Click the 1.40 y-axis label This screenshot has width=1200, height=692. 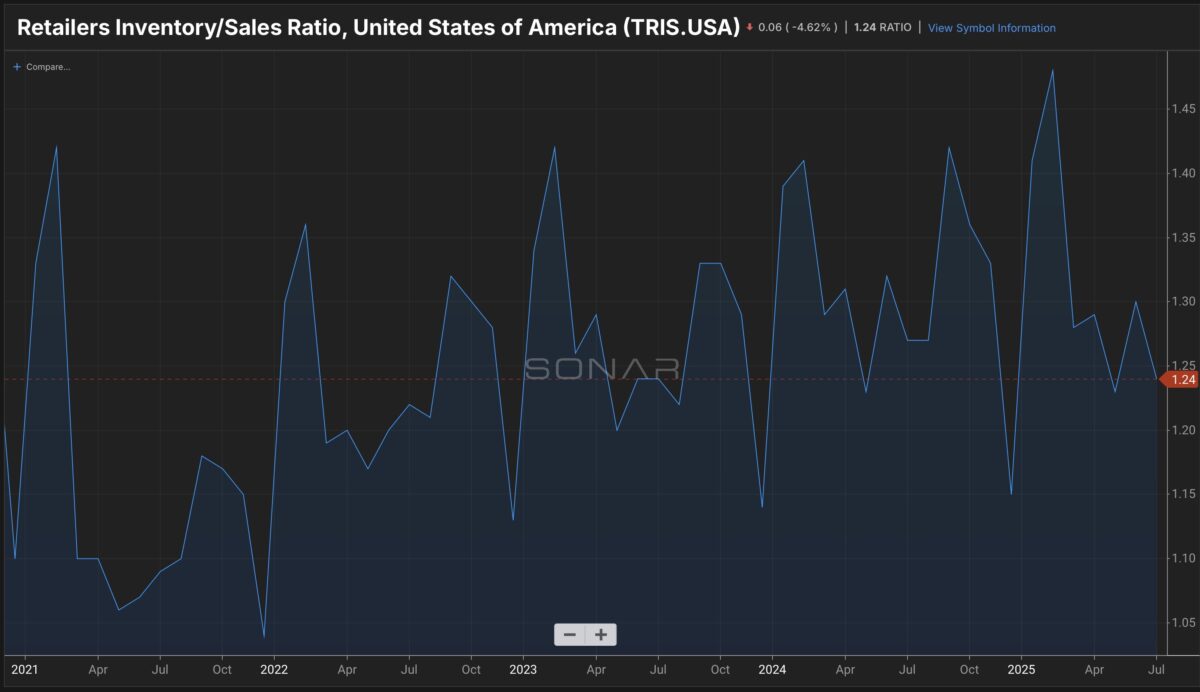1184,173
